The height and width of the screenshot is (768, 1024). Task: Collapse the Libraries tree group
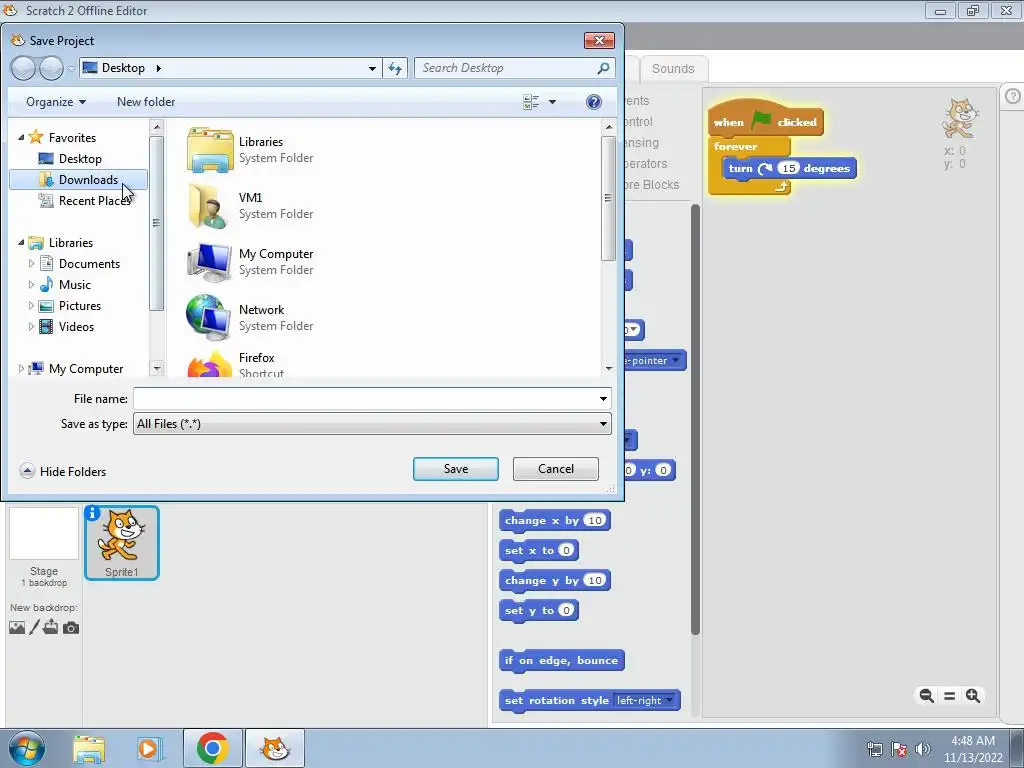tap(21, 243)
